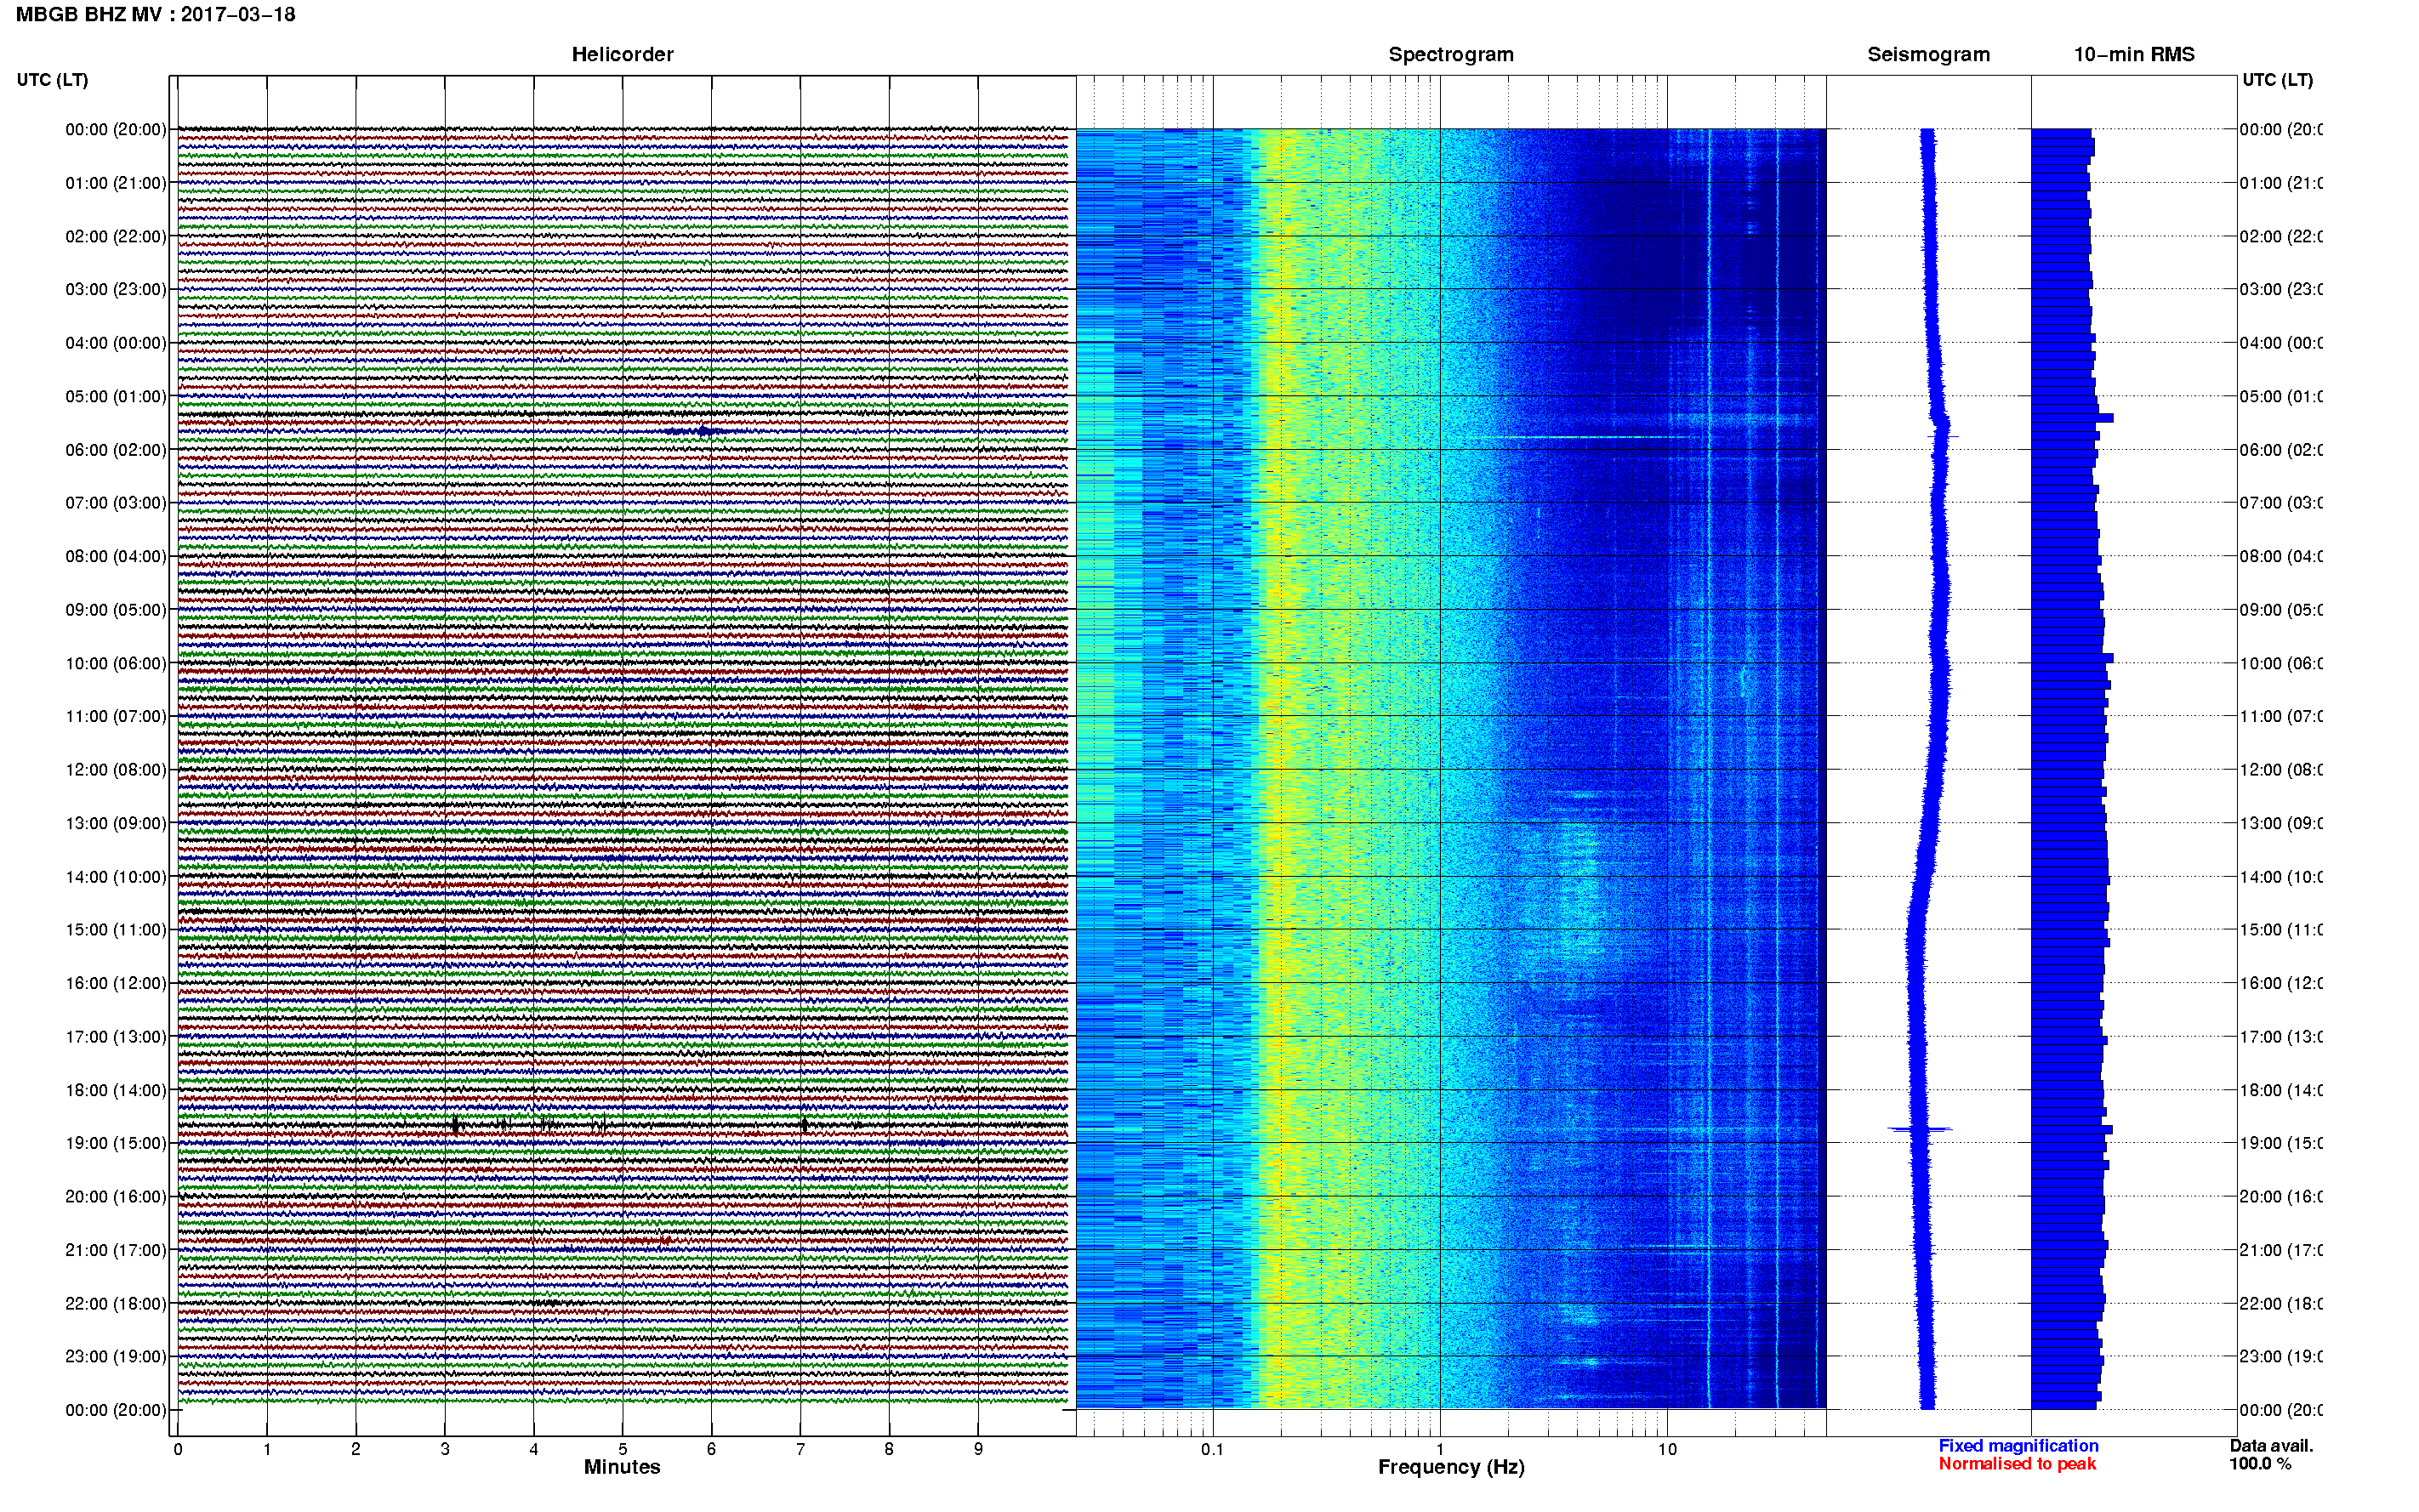
Task: Click the wide horizontal spike in Seismogram trace
Action: coord(1919,1129)
